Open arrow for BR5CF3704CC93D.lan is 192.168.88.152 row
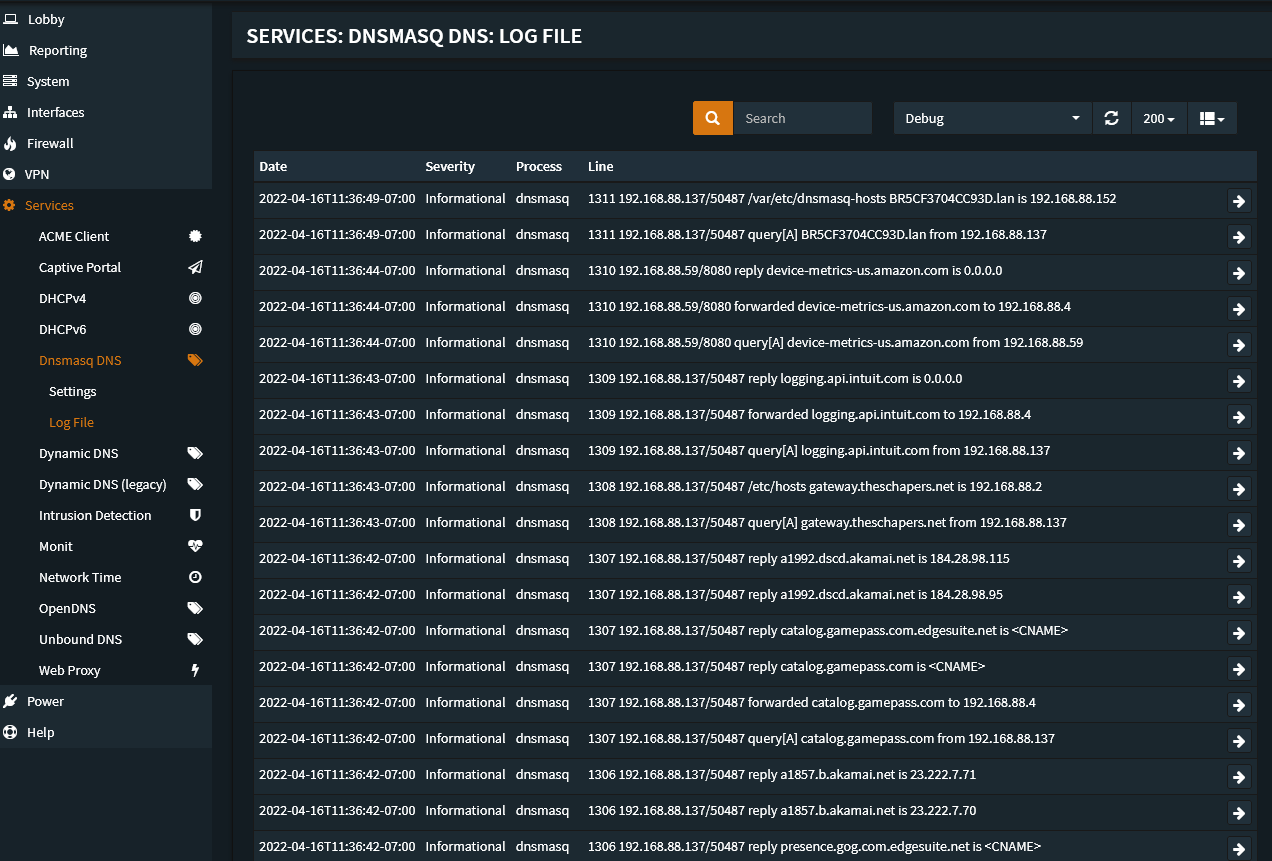This screenshot has width=1272, height=861. 1239,201
